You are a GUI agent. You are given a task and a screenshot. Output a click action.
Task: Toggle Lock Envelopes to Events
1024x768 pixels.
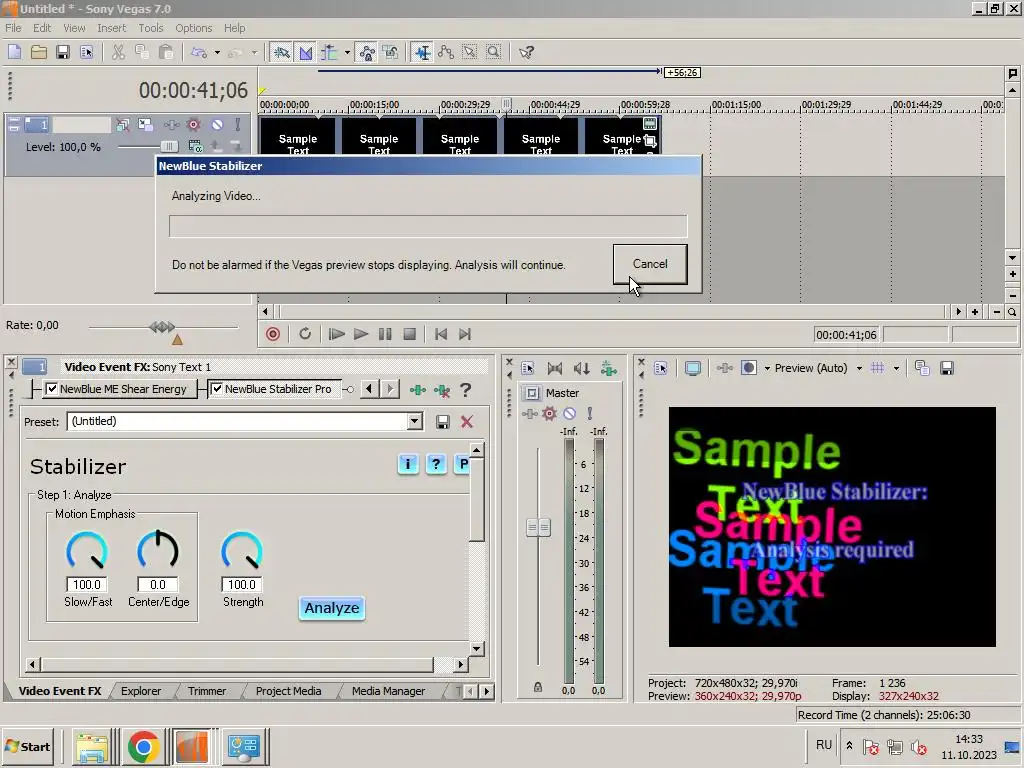[367, 52]
